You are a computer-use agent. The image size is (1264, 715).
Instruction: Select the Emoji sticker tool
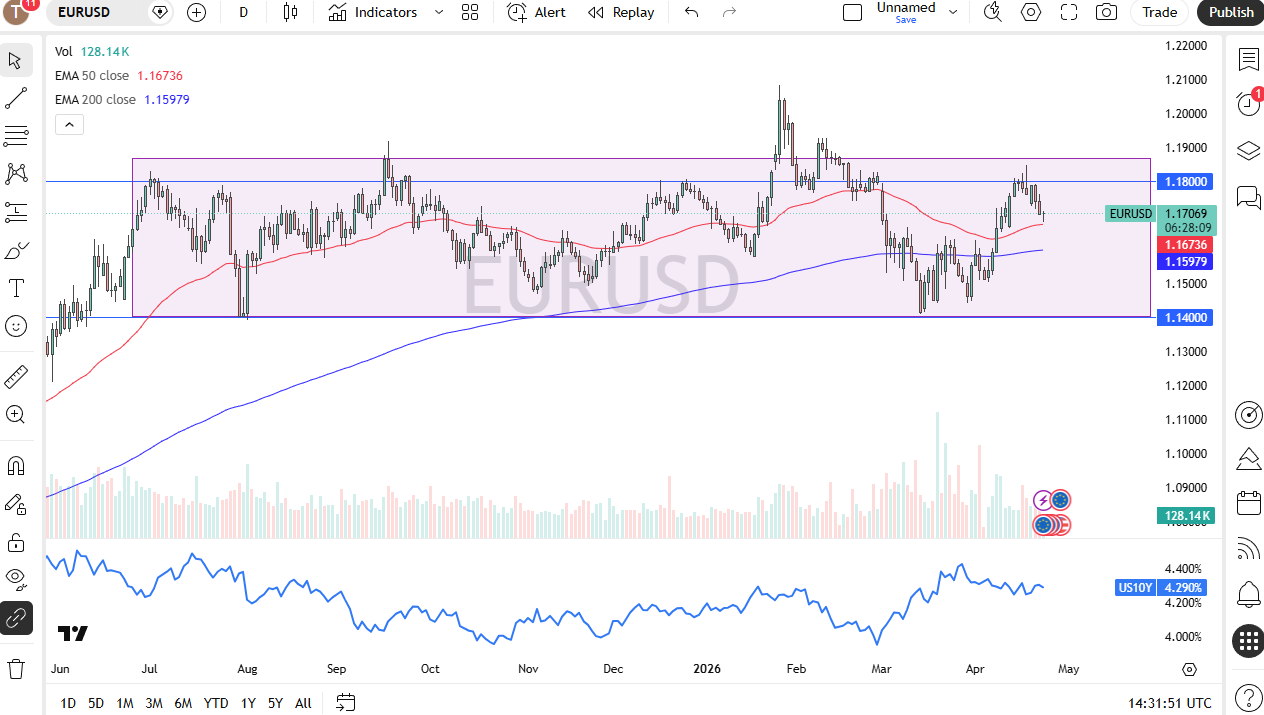click(16, 326)
